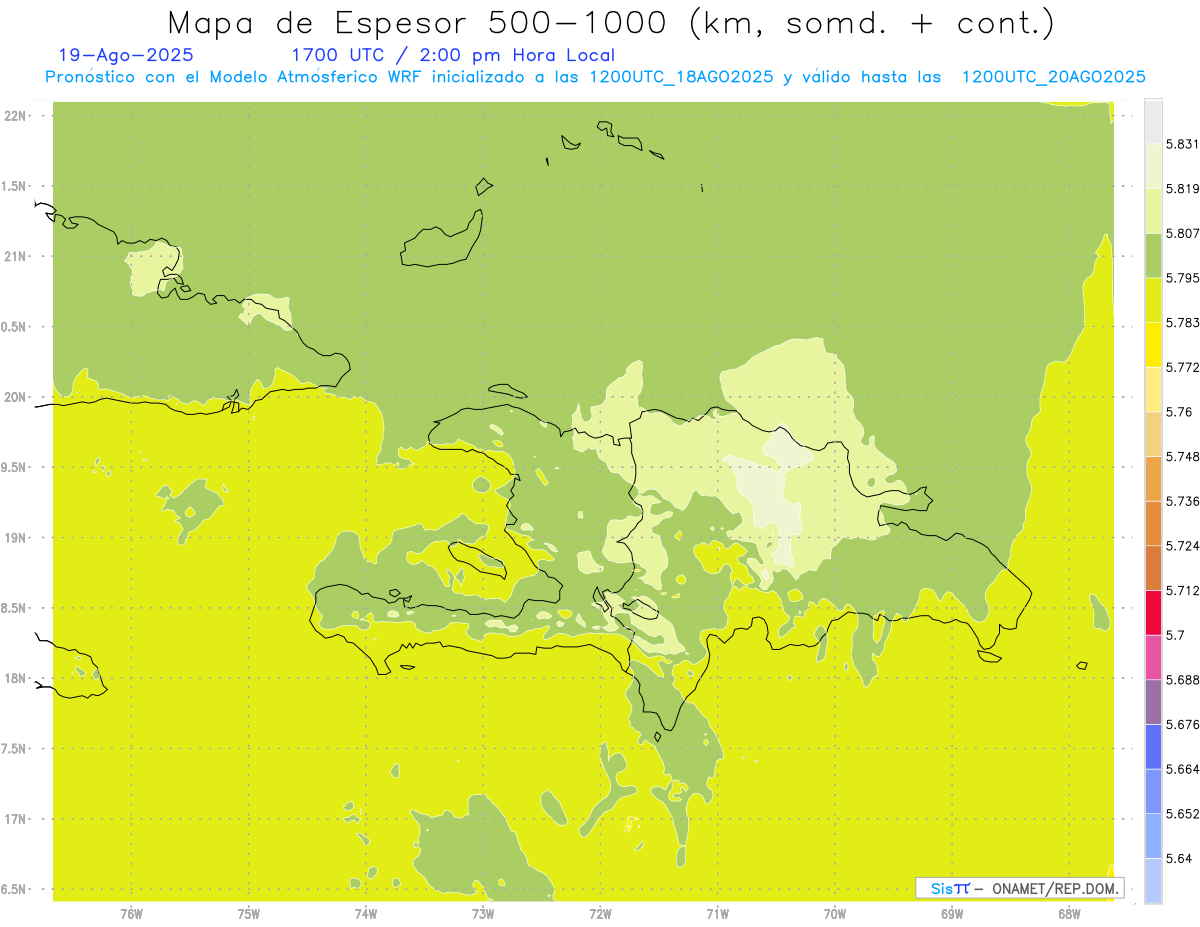Select the pale yellow-green 5.807–5.819 legend band
Screen dimensions: 1200x927
pyautogui.click(x=1152, y=210)
